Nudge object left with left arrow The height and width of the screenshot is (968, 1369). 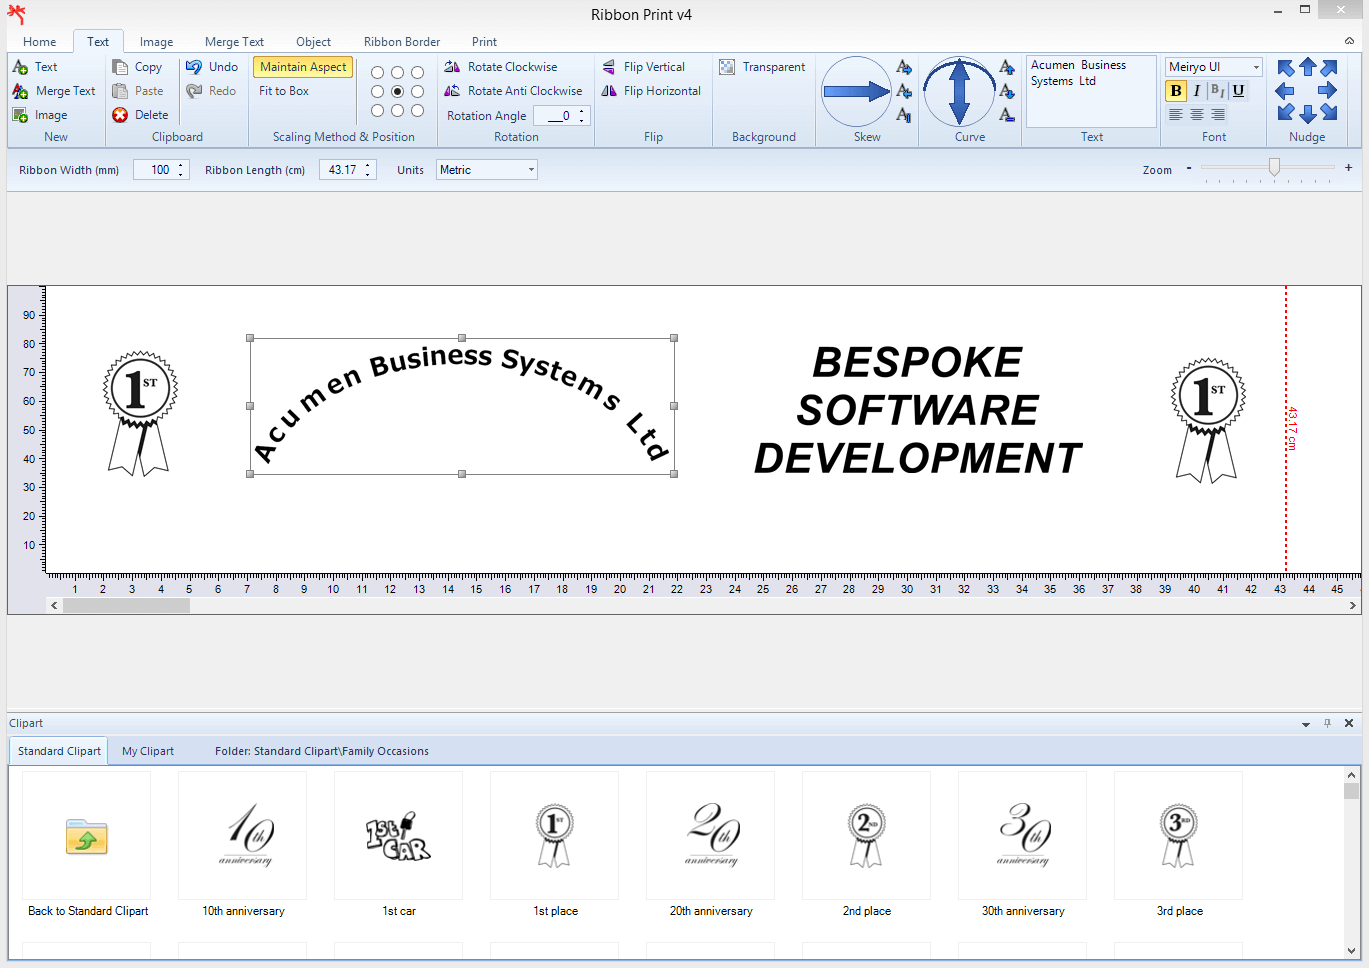[1285, 91]
